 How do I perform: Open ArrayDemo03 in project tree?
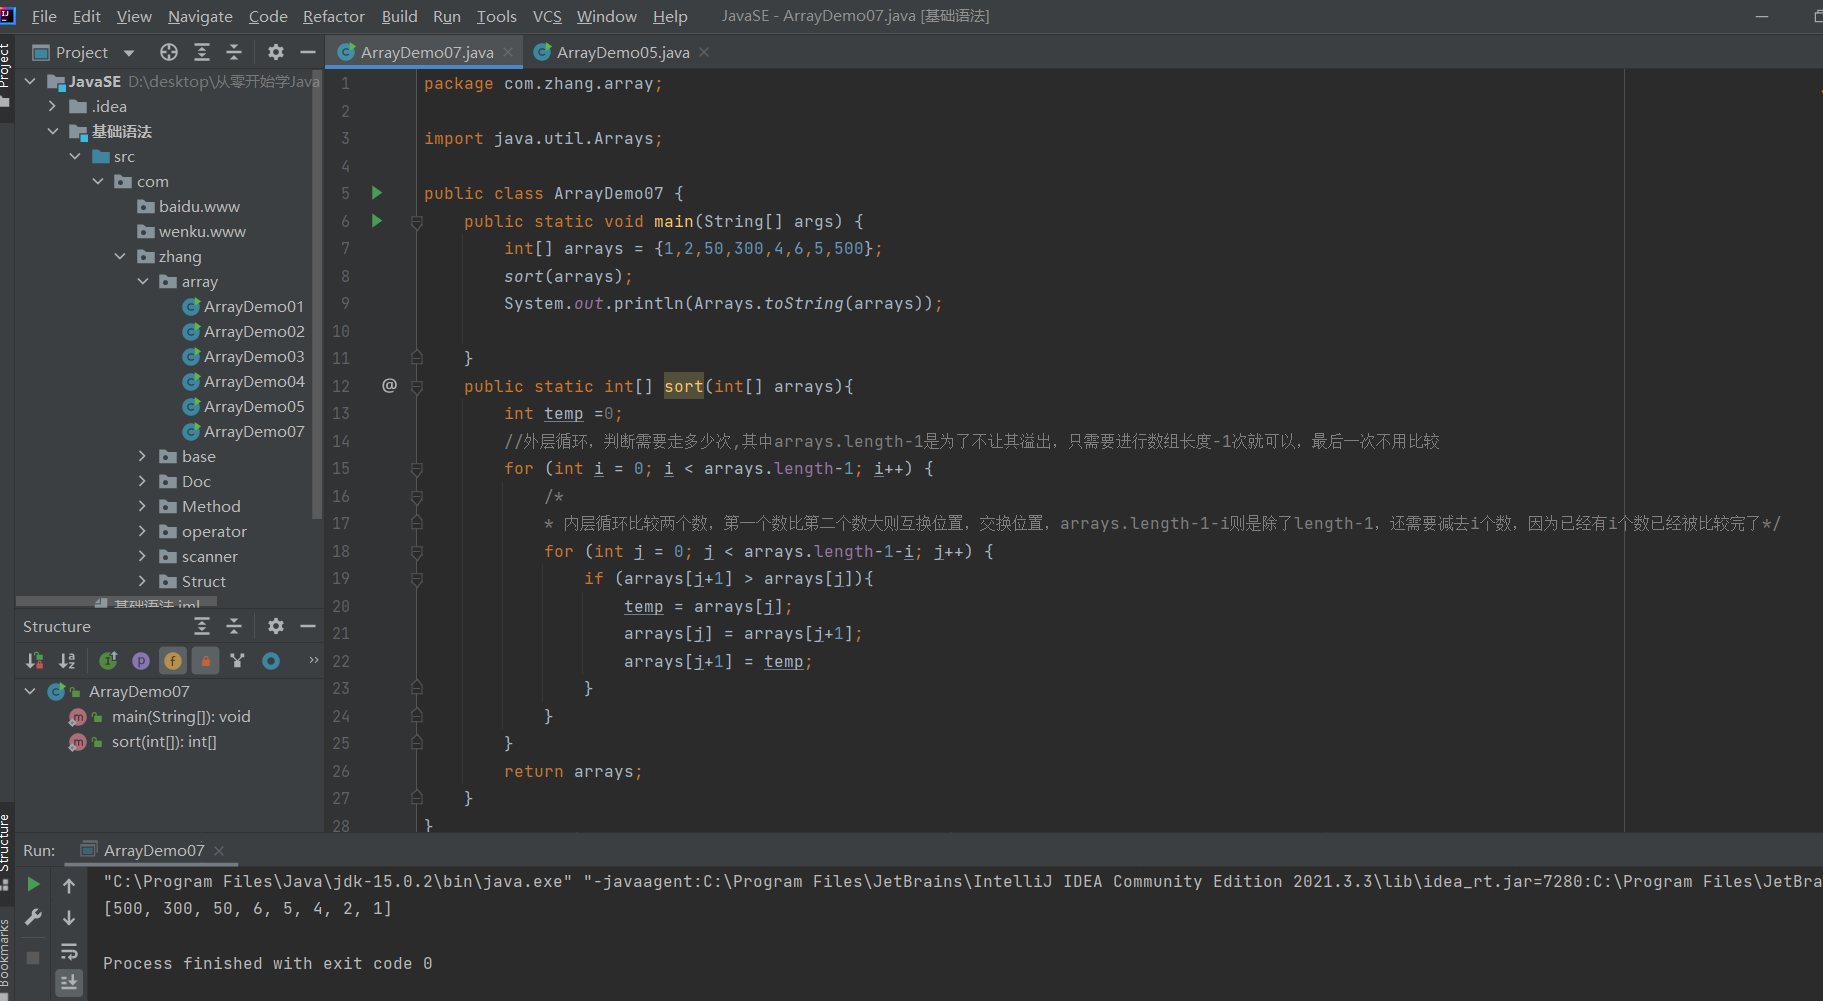coord(254,356)
